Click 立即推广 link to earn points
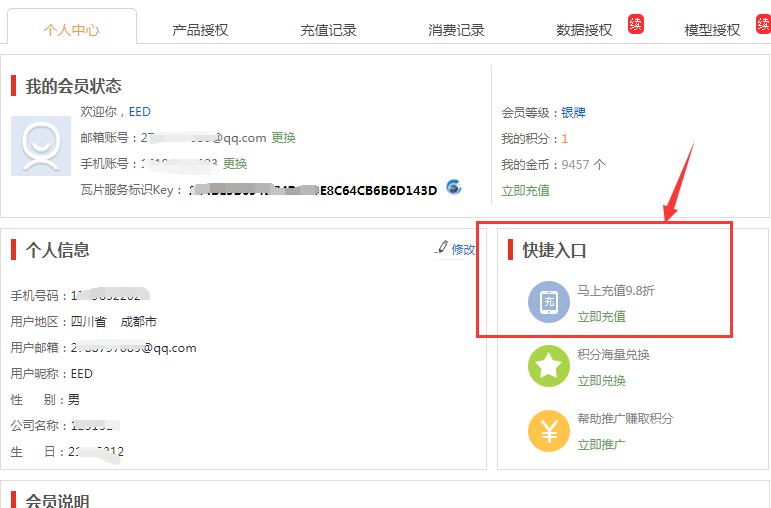 (601, 444)
